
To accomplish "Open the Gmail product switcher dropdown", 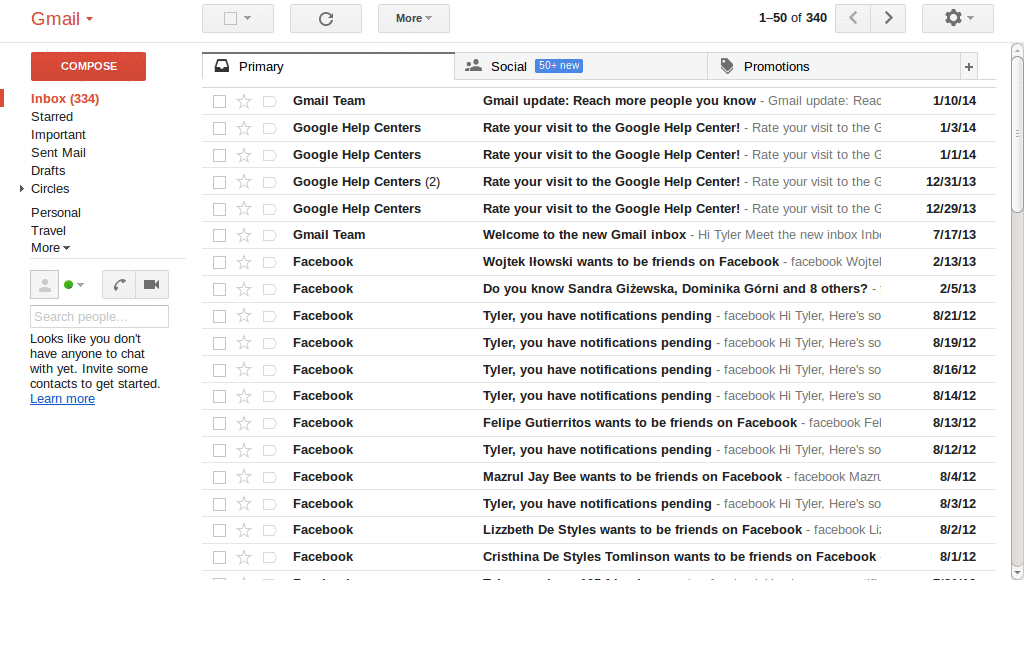I will coord(62,18).
